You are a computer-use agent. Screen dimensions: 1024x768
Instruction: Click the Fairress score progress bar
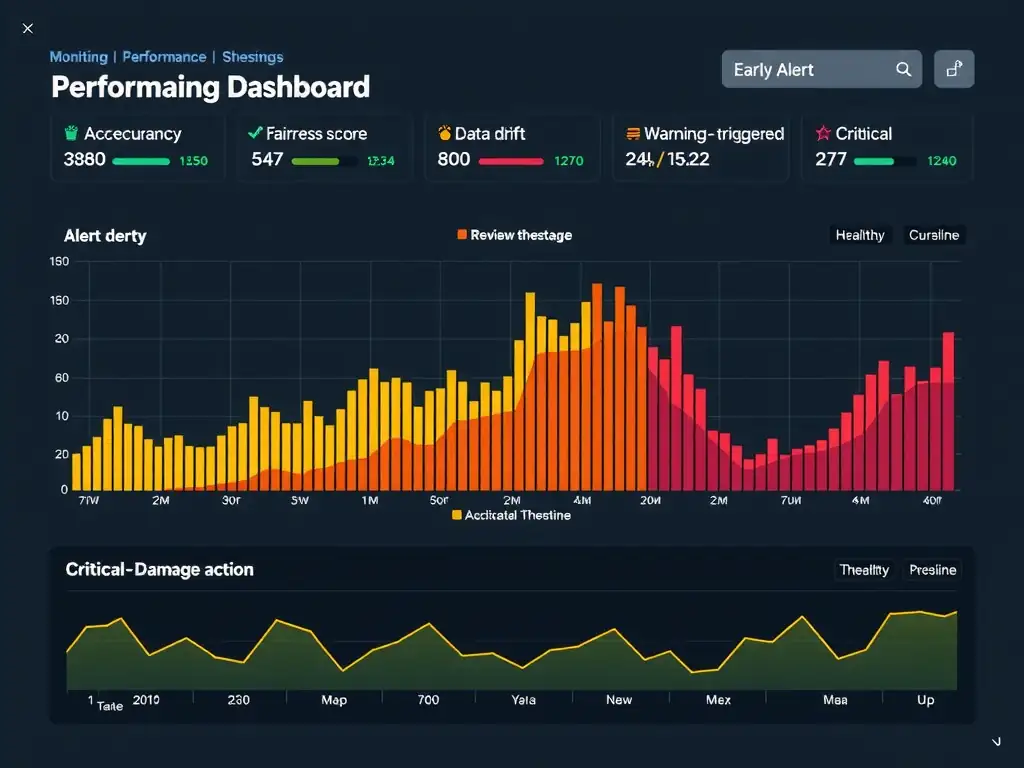325,161
